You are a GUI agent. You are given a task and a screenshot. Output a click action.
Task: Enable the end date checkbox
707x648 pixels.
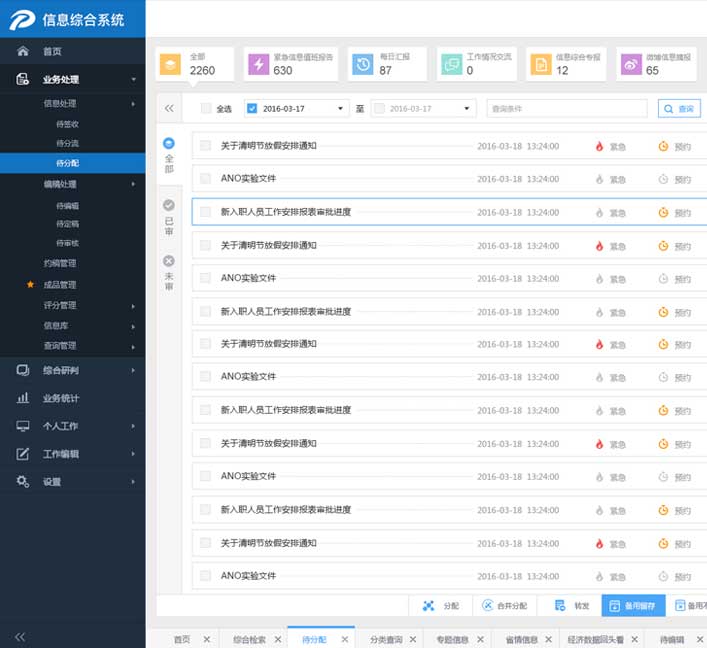379,108
